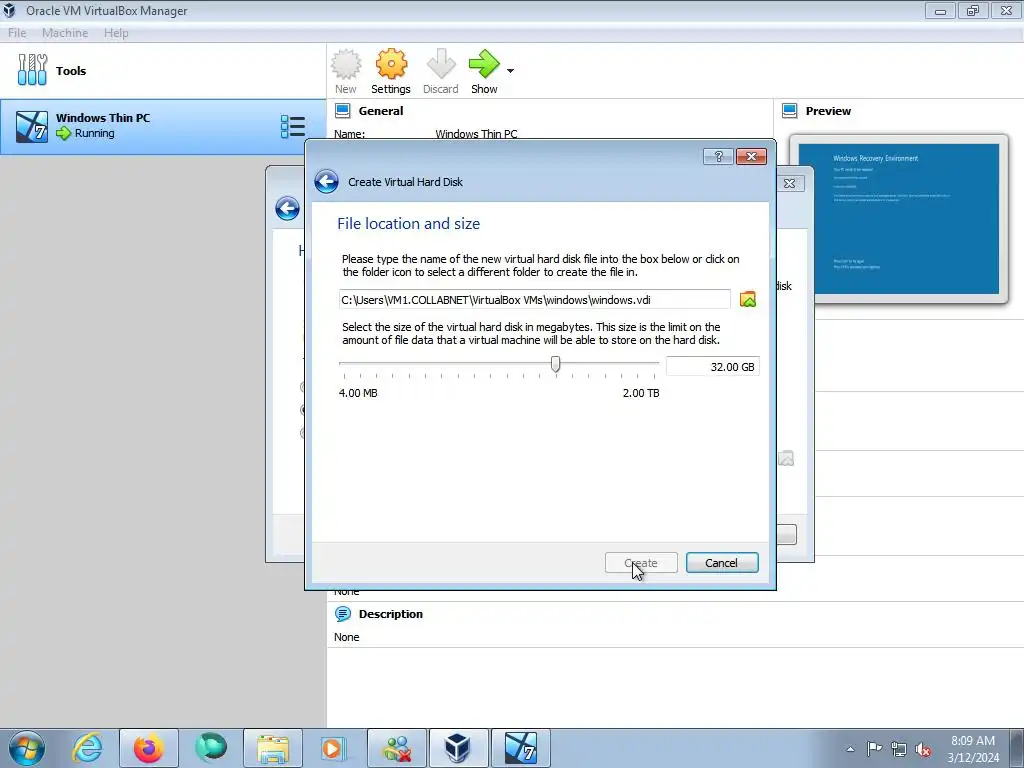Viewport: 1024px width, 768px height.
Task: Click the folder icon to choose disk location
Action: (x=748, y=300)
